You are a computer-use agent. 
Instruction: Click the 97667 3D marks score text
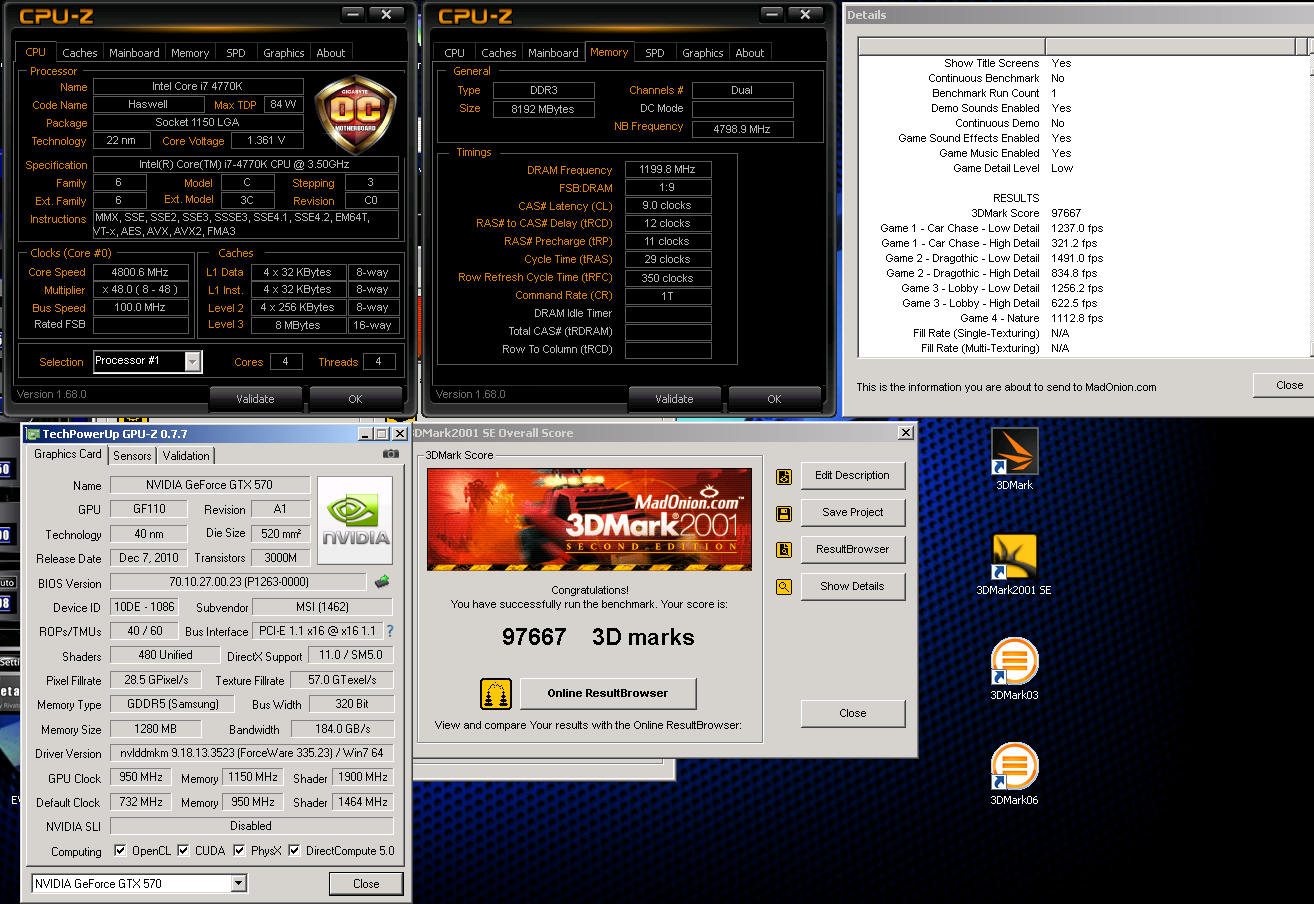pyautogui.click(x=597, y=637)
